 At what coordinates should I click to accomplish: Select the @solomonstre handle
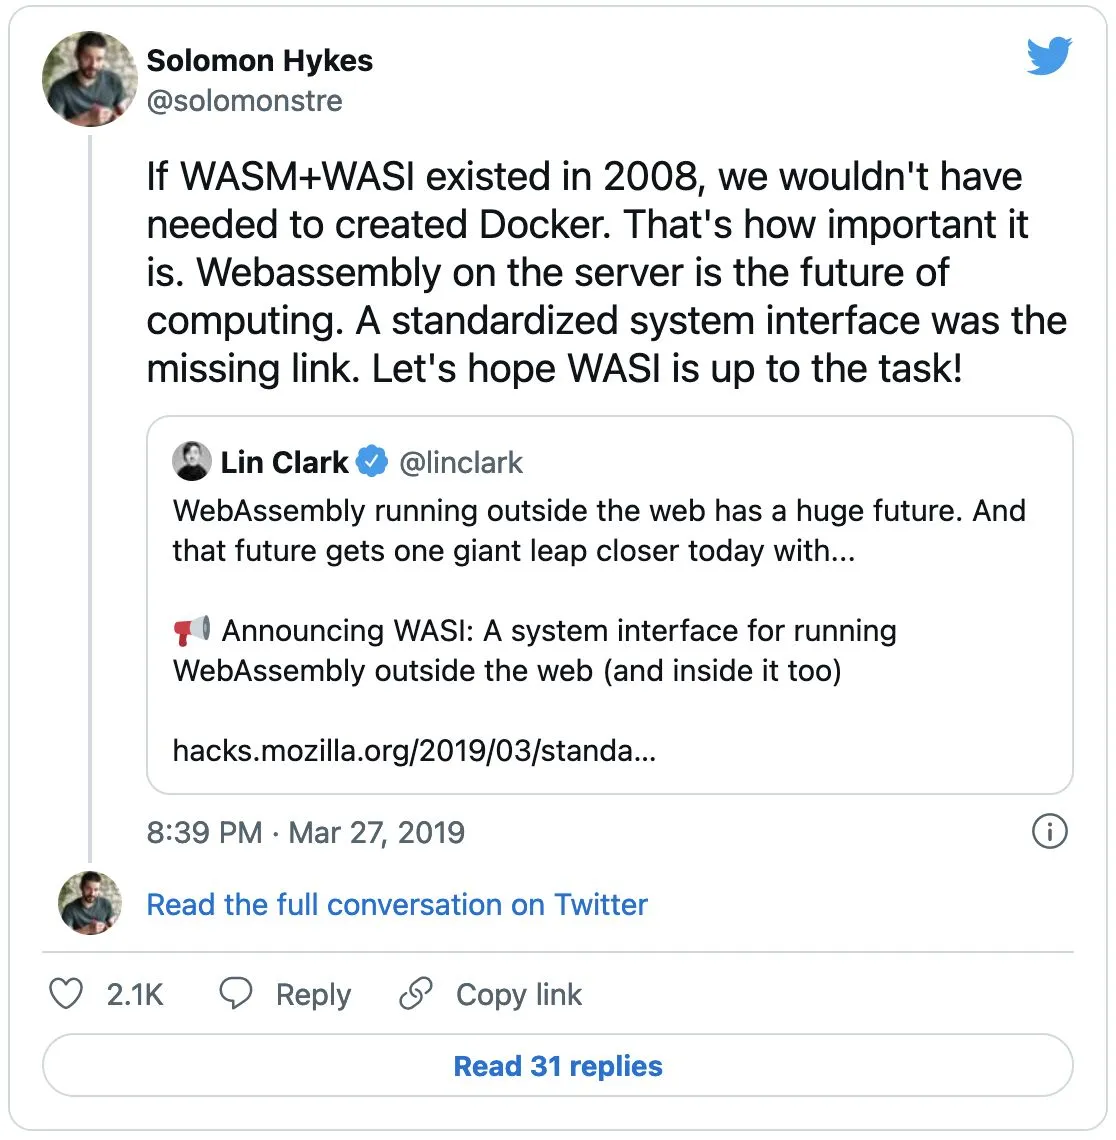[x=245, y=100]
